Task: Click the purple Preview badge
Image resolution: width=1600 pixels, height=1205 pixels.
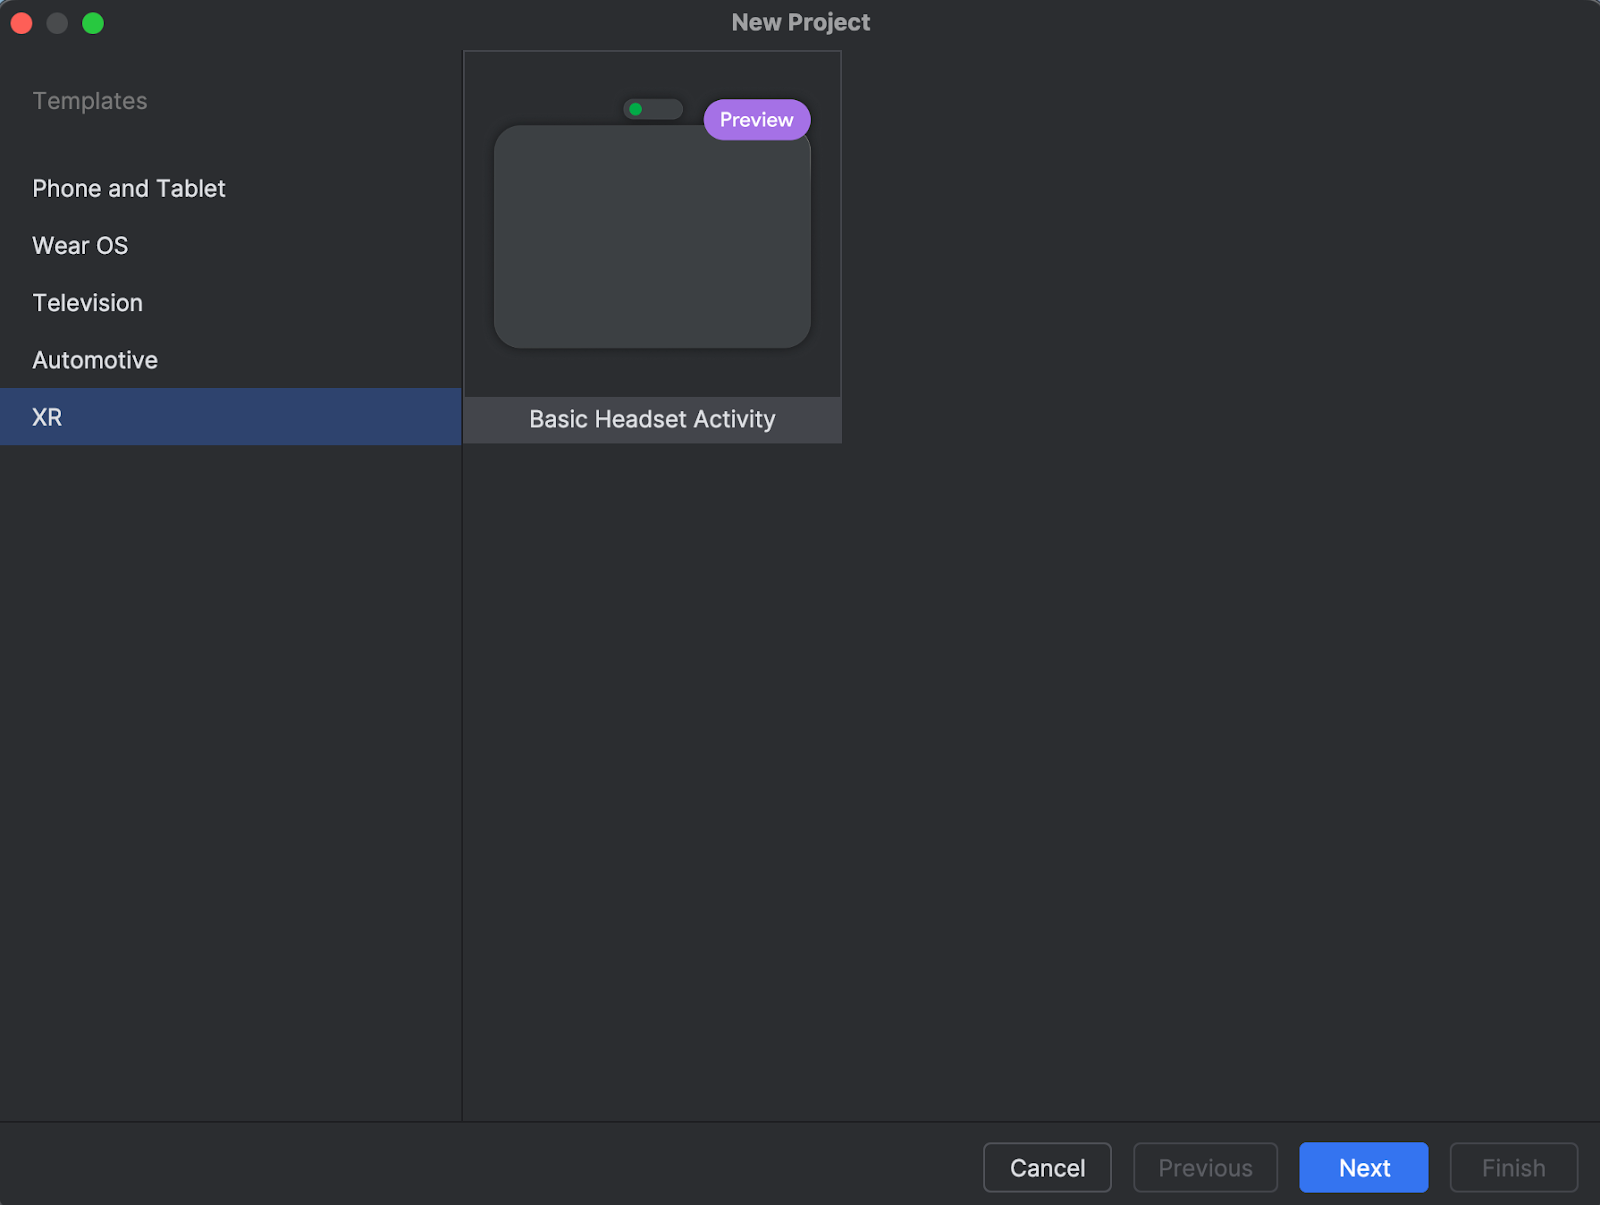Action: pos(756,119)
